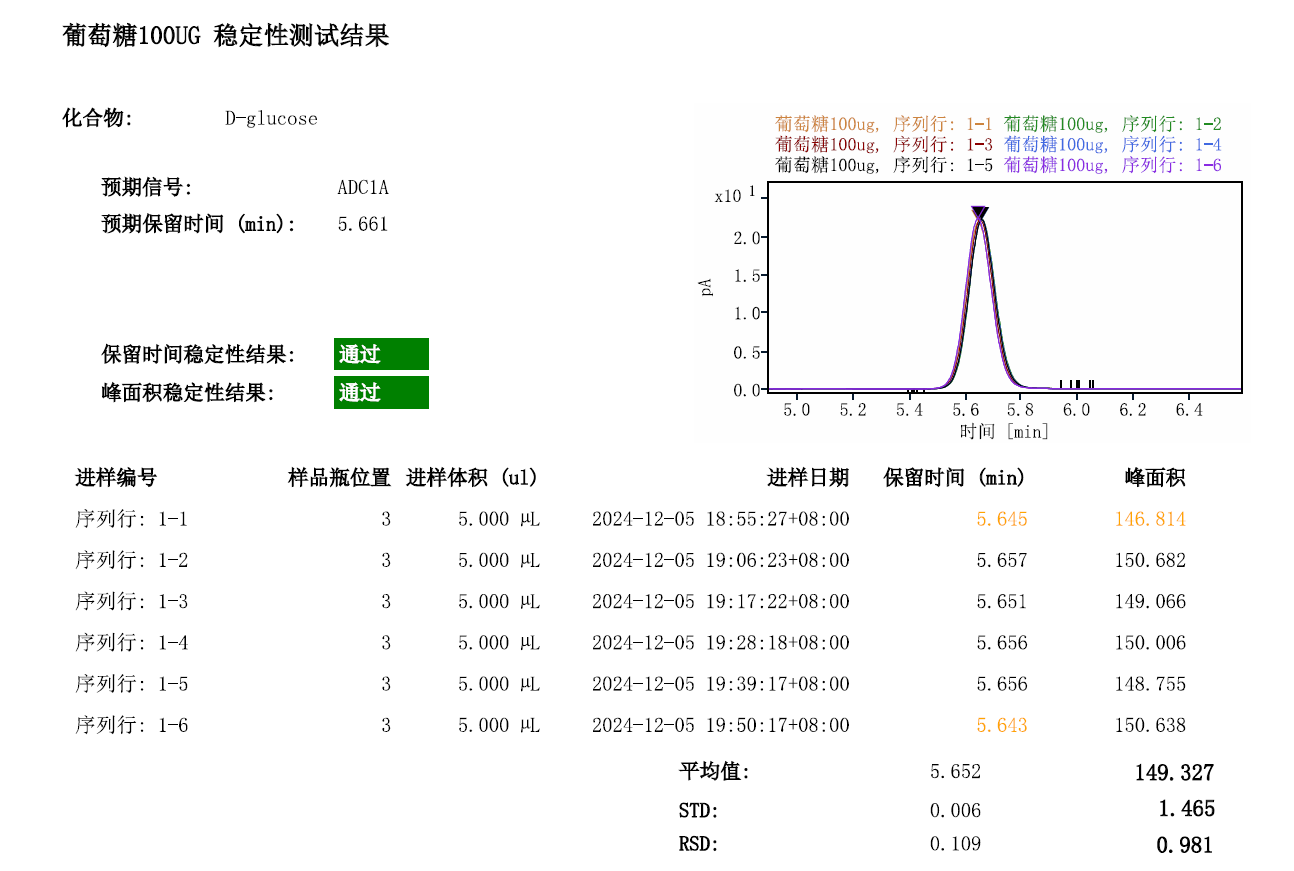This screenshot has width=1294, height=871.
Task: Click injection date 2024-12-05 18:55:27+08:00
Action: (x=721, y=519)
